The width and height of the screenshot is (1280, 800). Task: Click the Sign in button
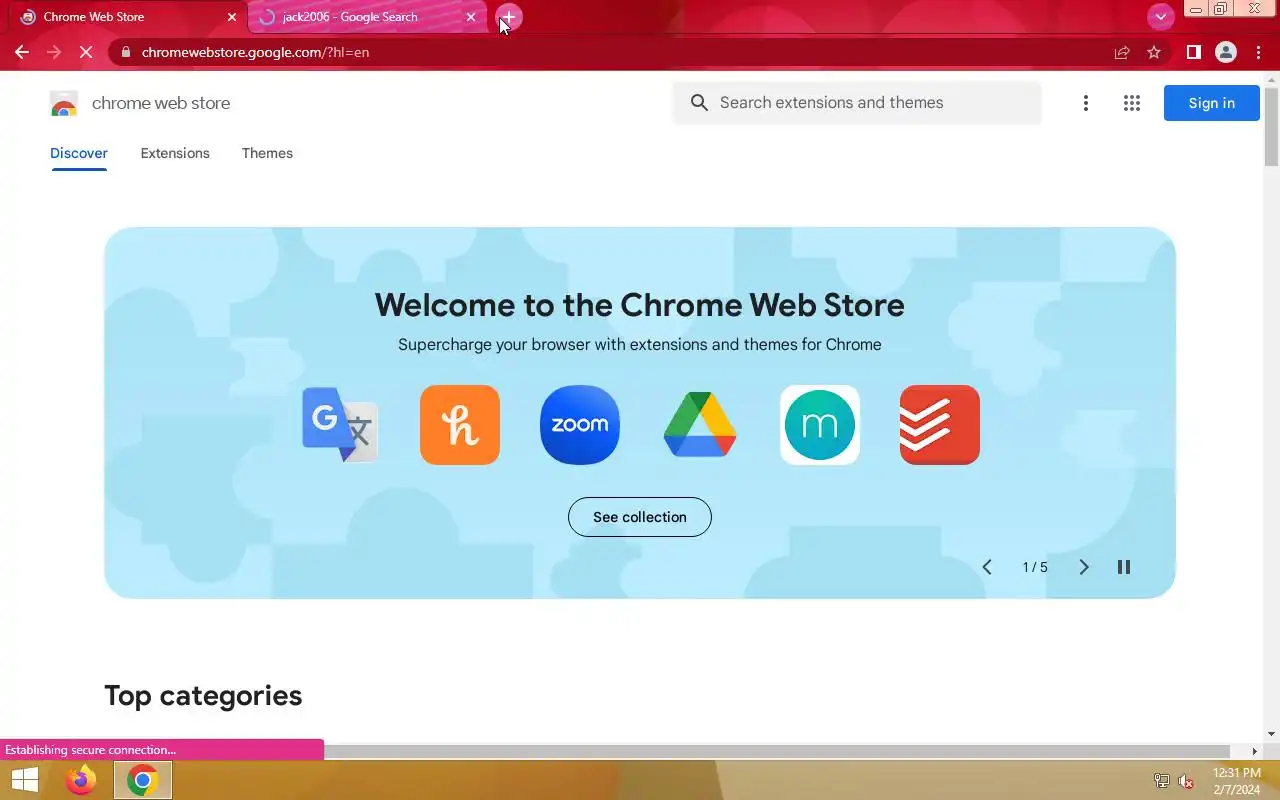[x=1211, y=103]
